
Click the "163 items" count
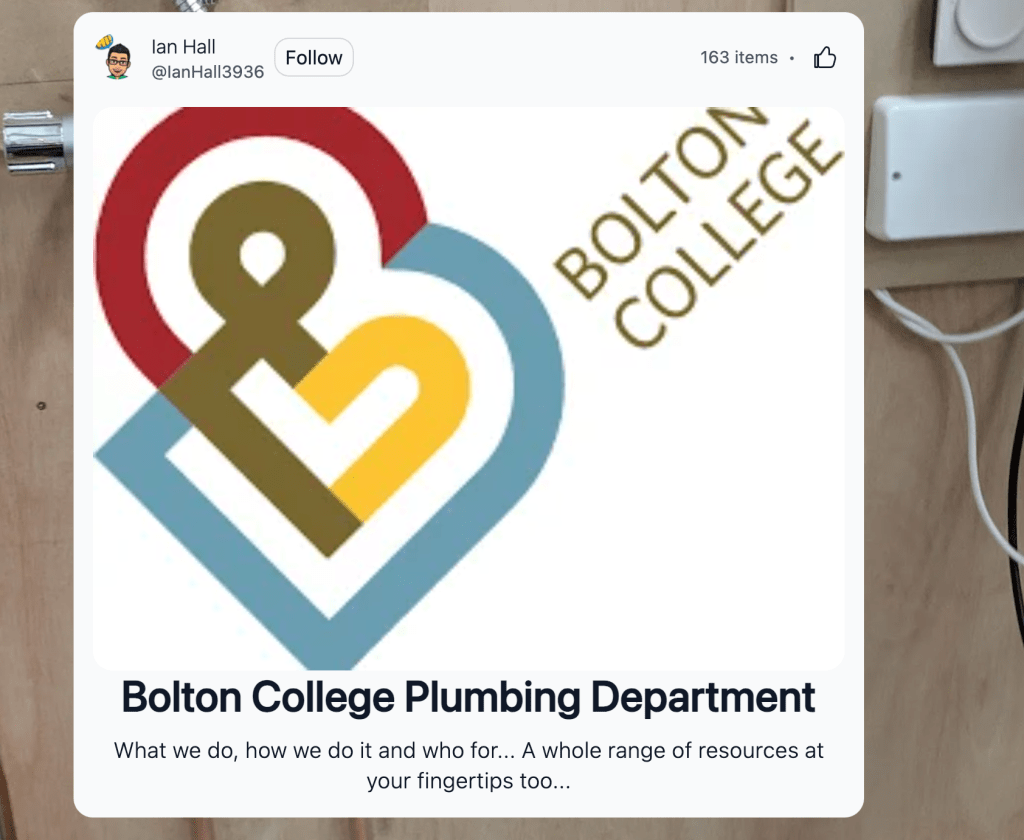[x=739, y=58]
